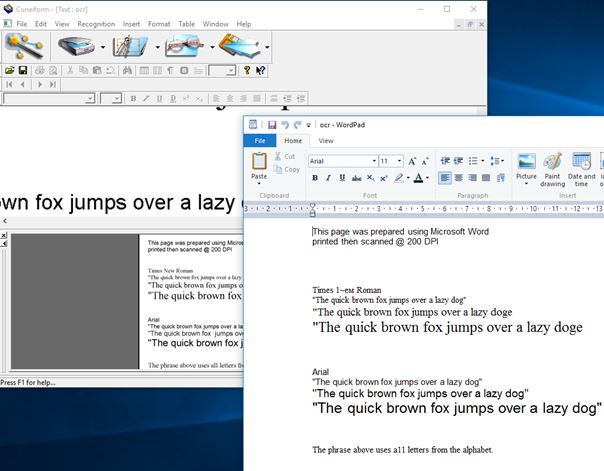Insert Date and time in WordPad
604x471 pixels.
coord(582,166)
